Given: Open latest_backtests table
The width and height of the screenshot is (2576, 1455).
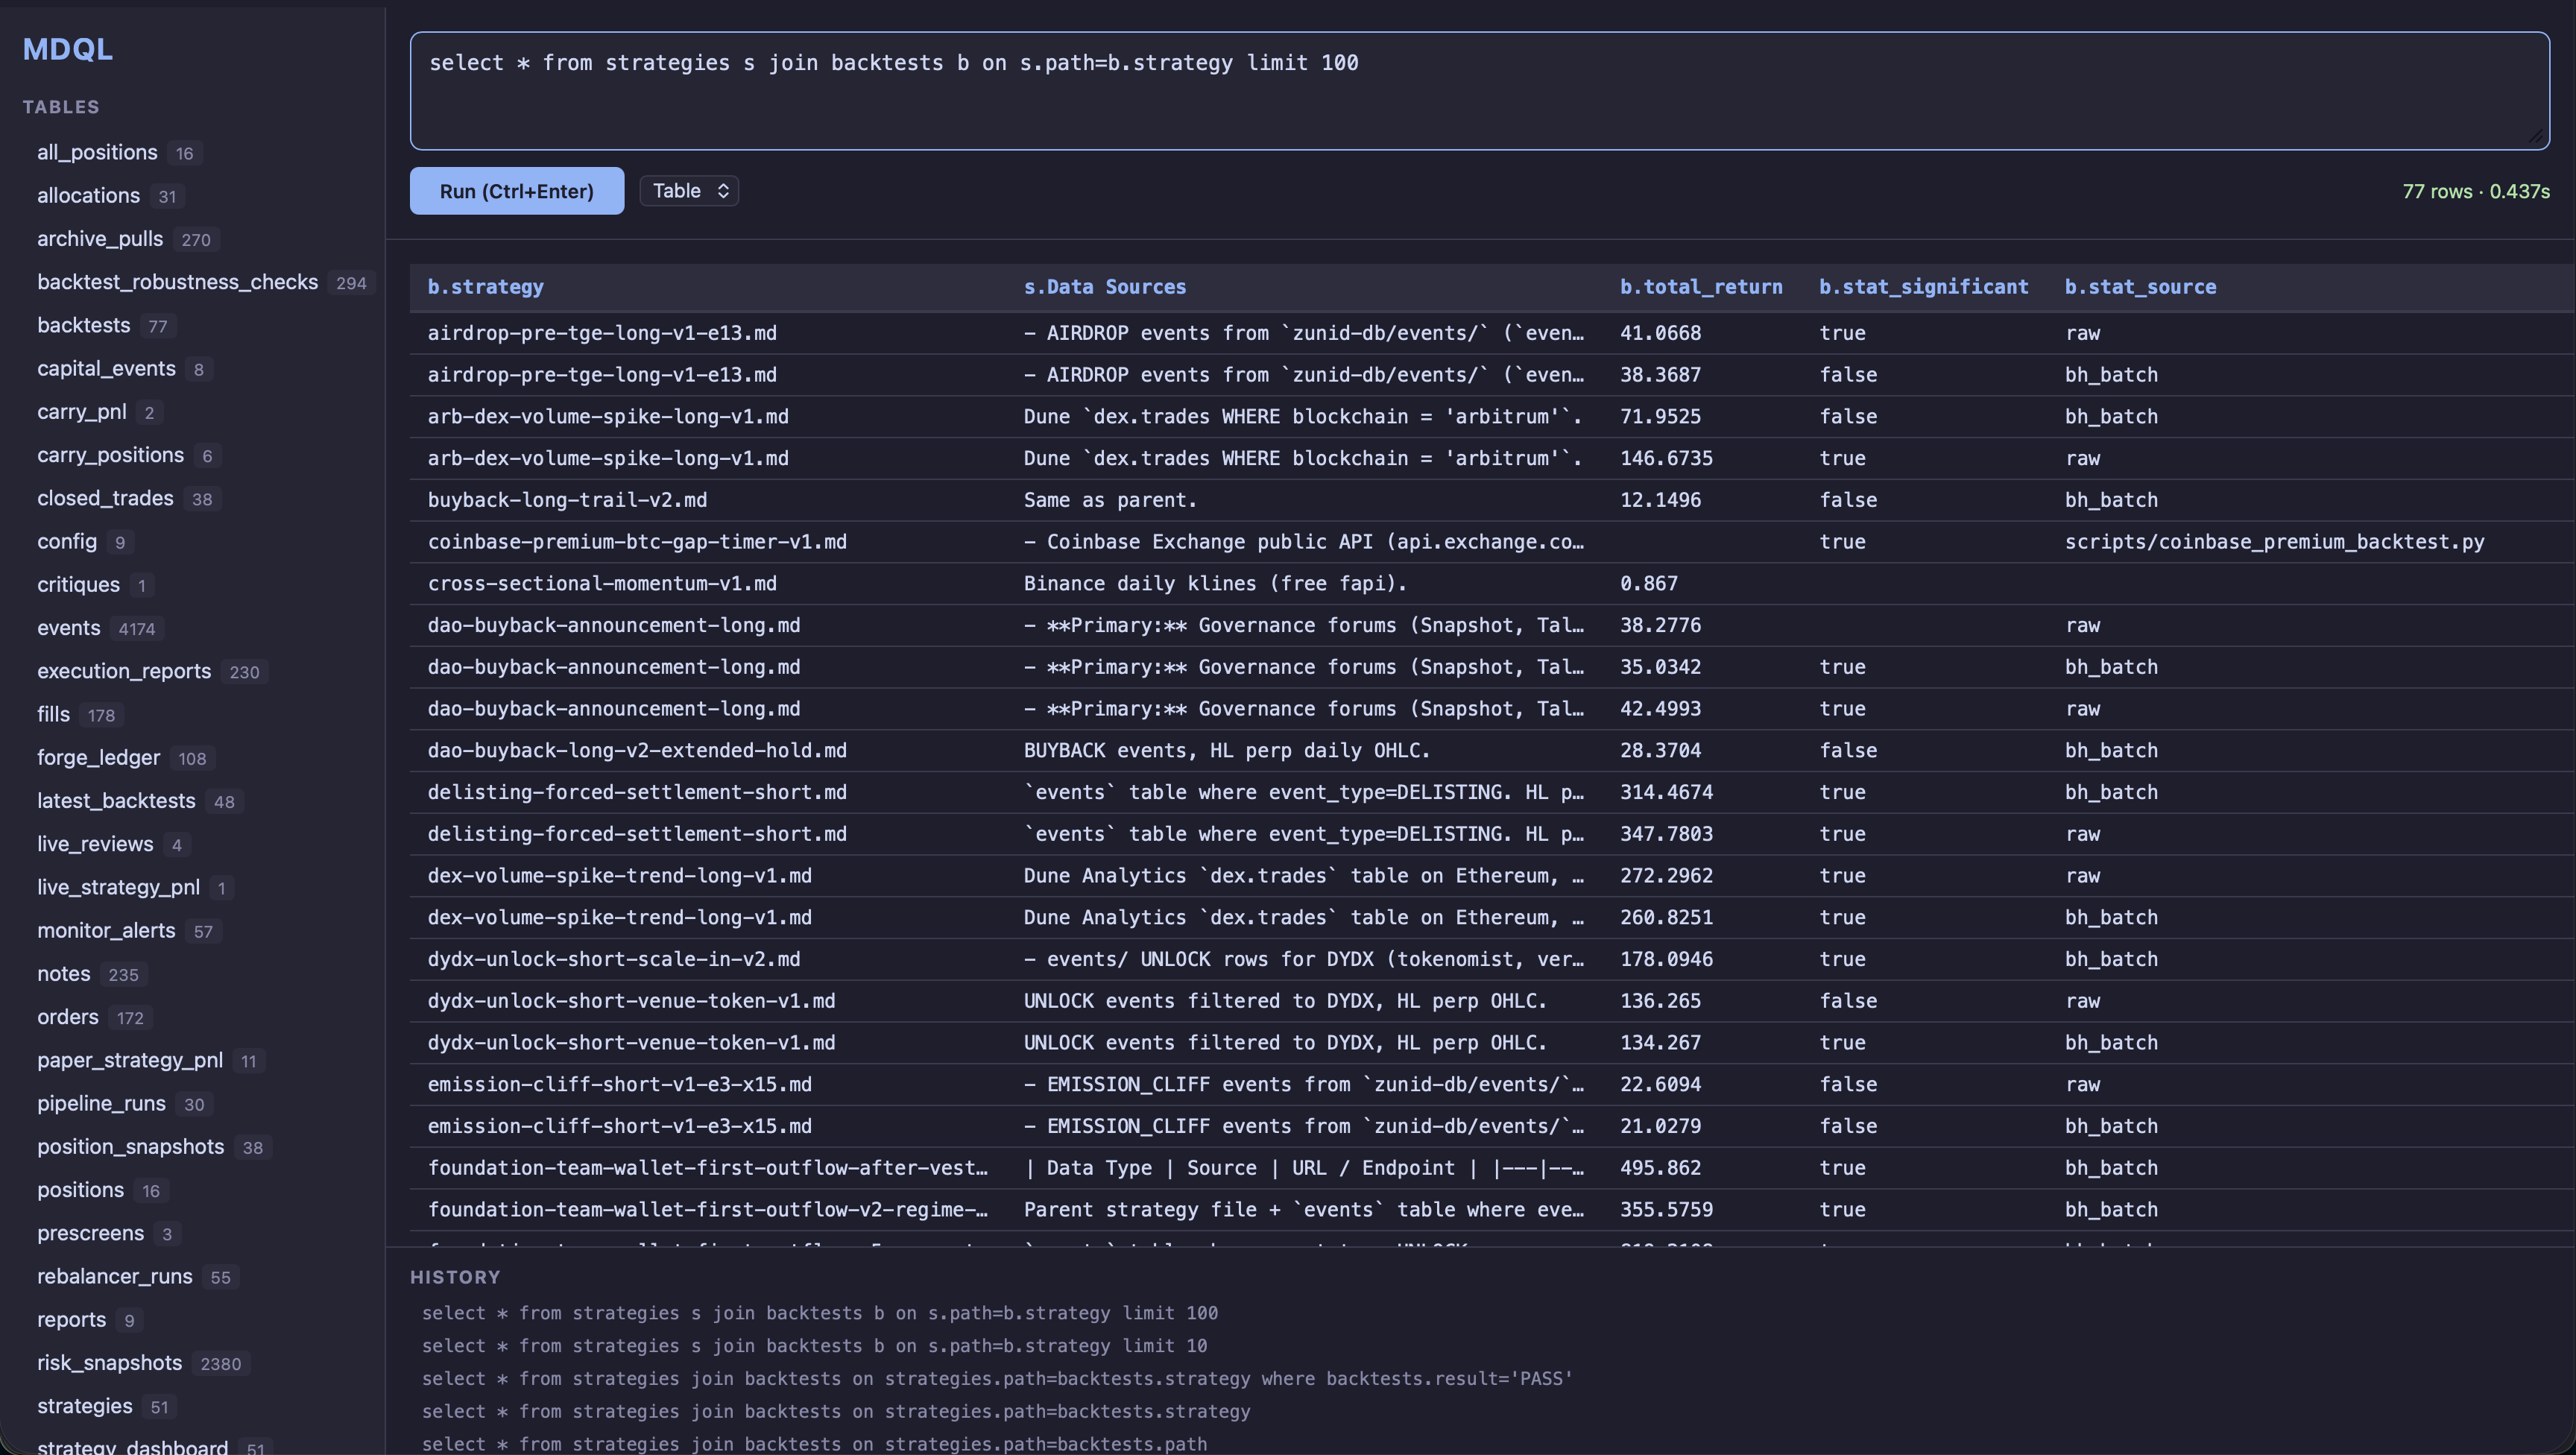Looking at the screenshot, I should 116,801.
